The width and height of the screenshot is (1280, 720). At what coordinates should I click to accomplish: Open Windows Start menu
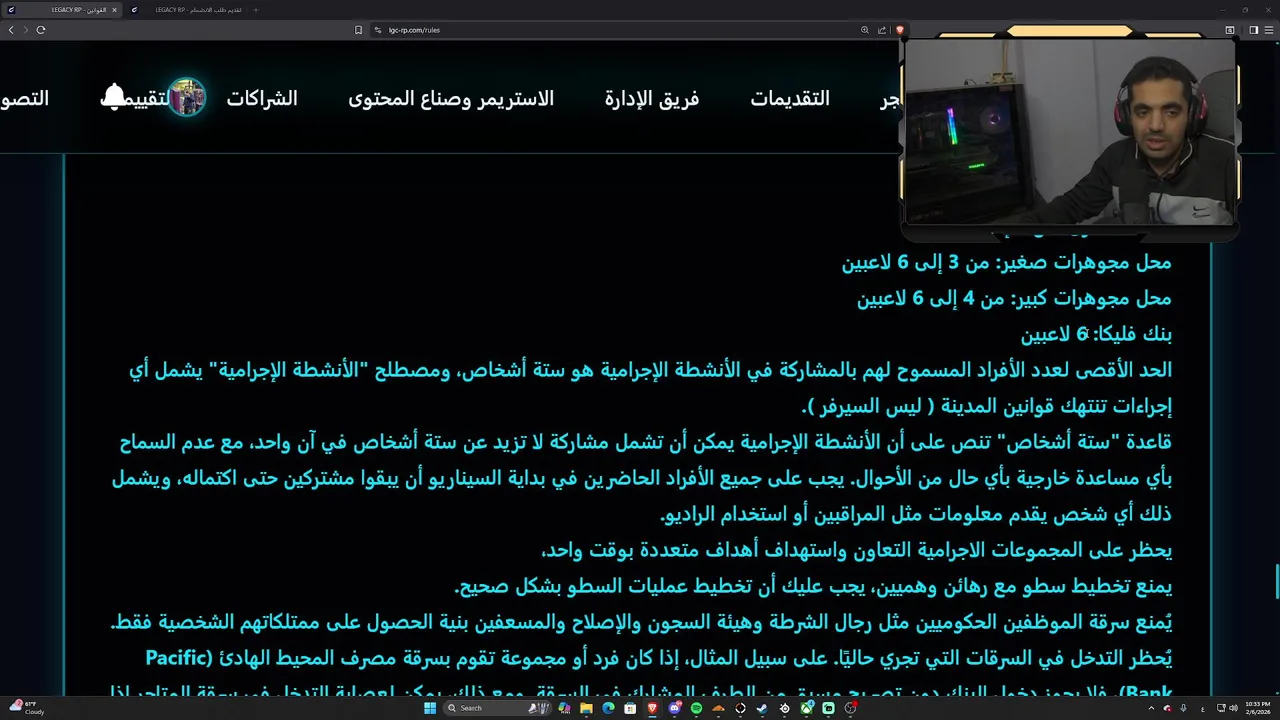[430, 708]
